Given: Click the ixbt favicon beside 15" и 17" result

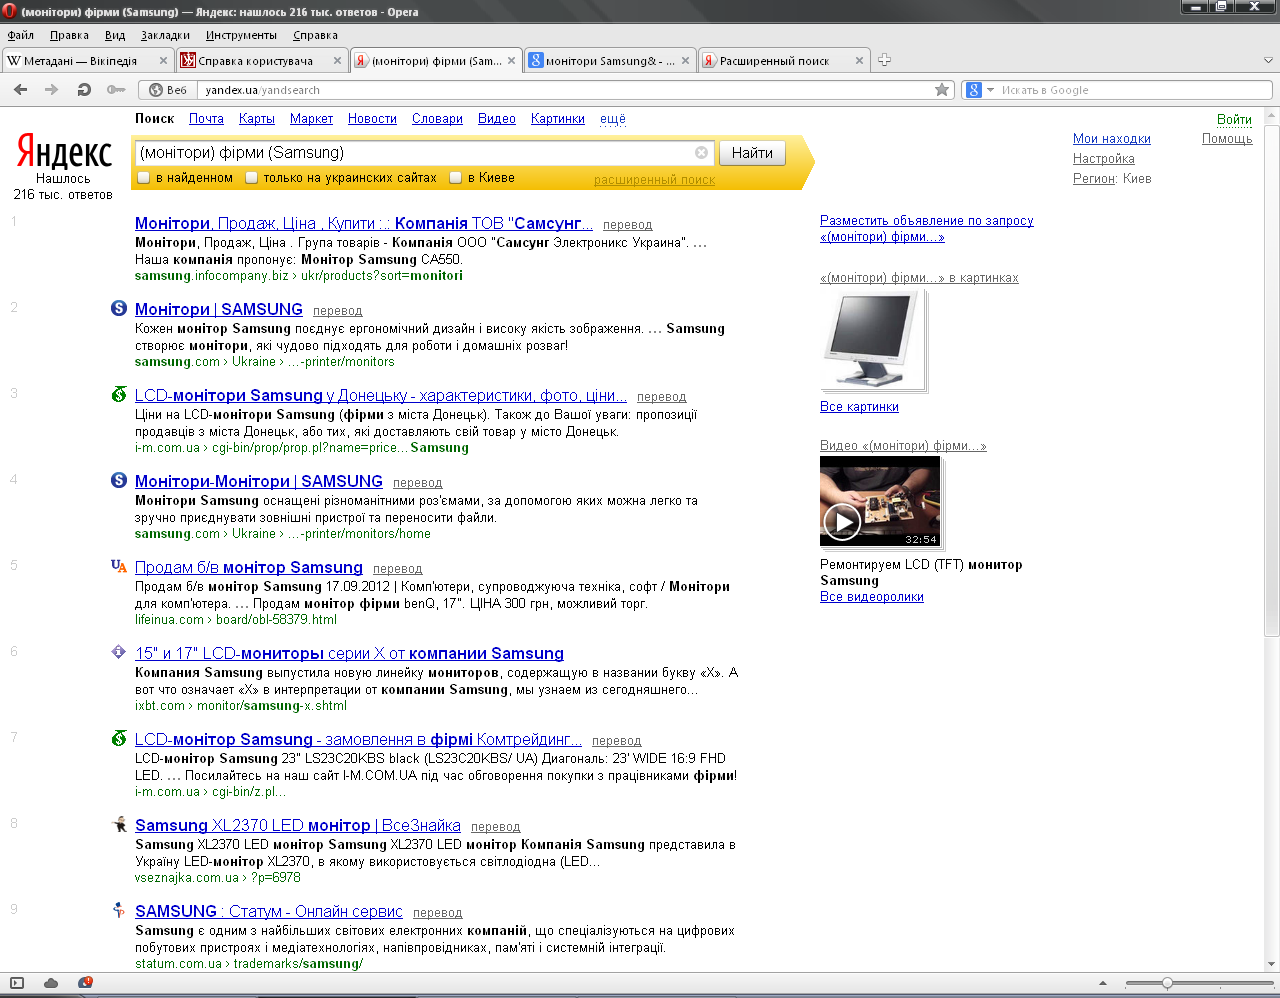Looking at the screenshot, I should click(119, 653).
